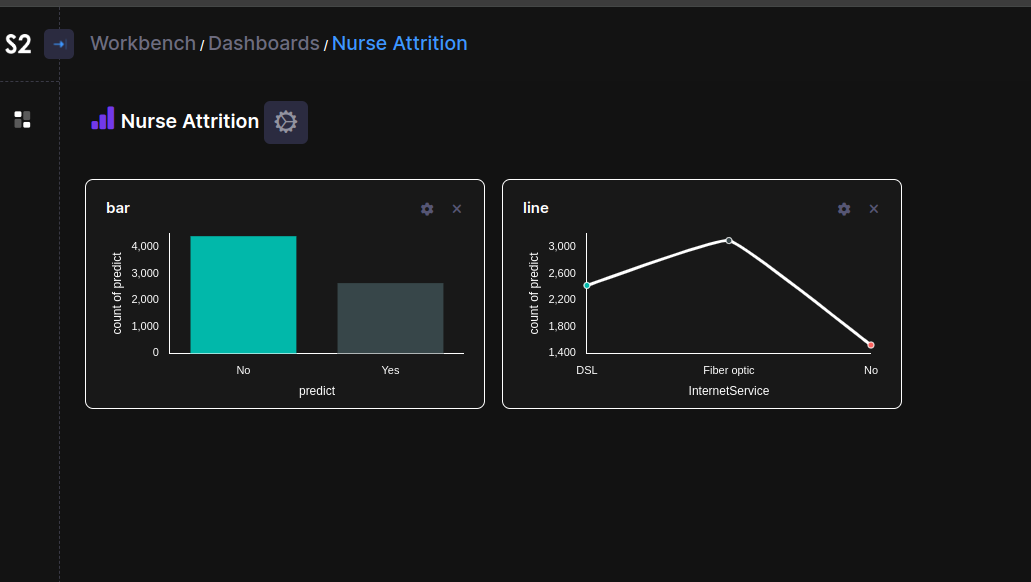
Task: Open settings gear on bar chart card
Action: click(x=427, y=209)
